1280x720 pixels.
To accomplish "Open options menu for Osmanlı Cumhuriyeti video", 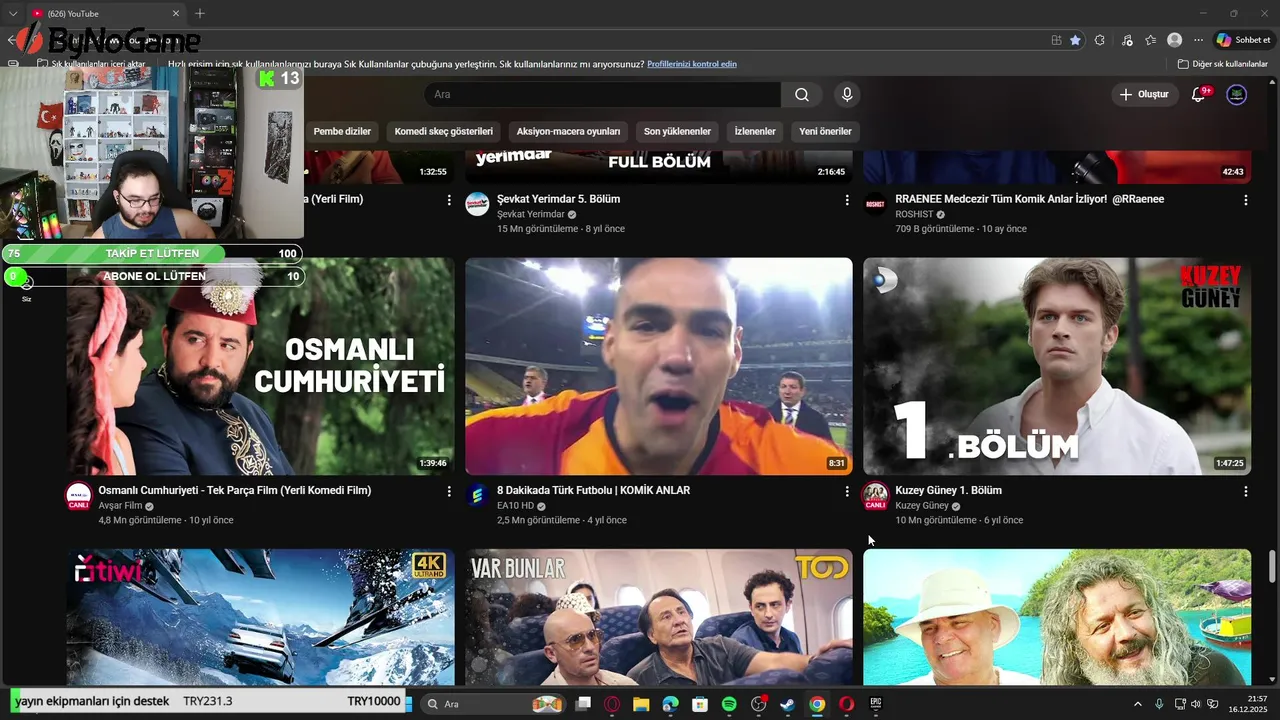I will (449, 491).
